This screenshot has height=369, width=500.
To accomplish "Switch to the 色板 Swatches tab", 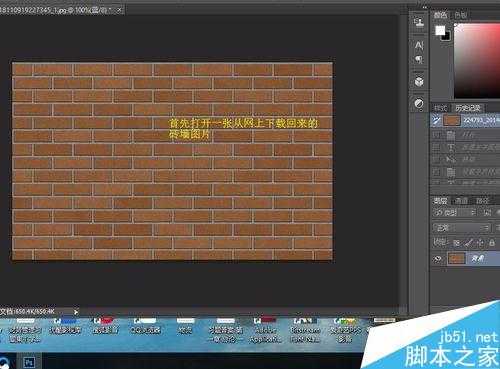I will tap(460, 15).
